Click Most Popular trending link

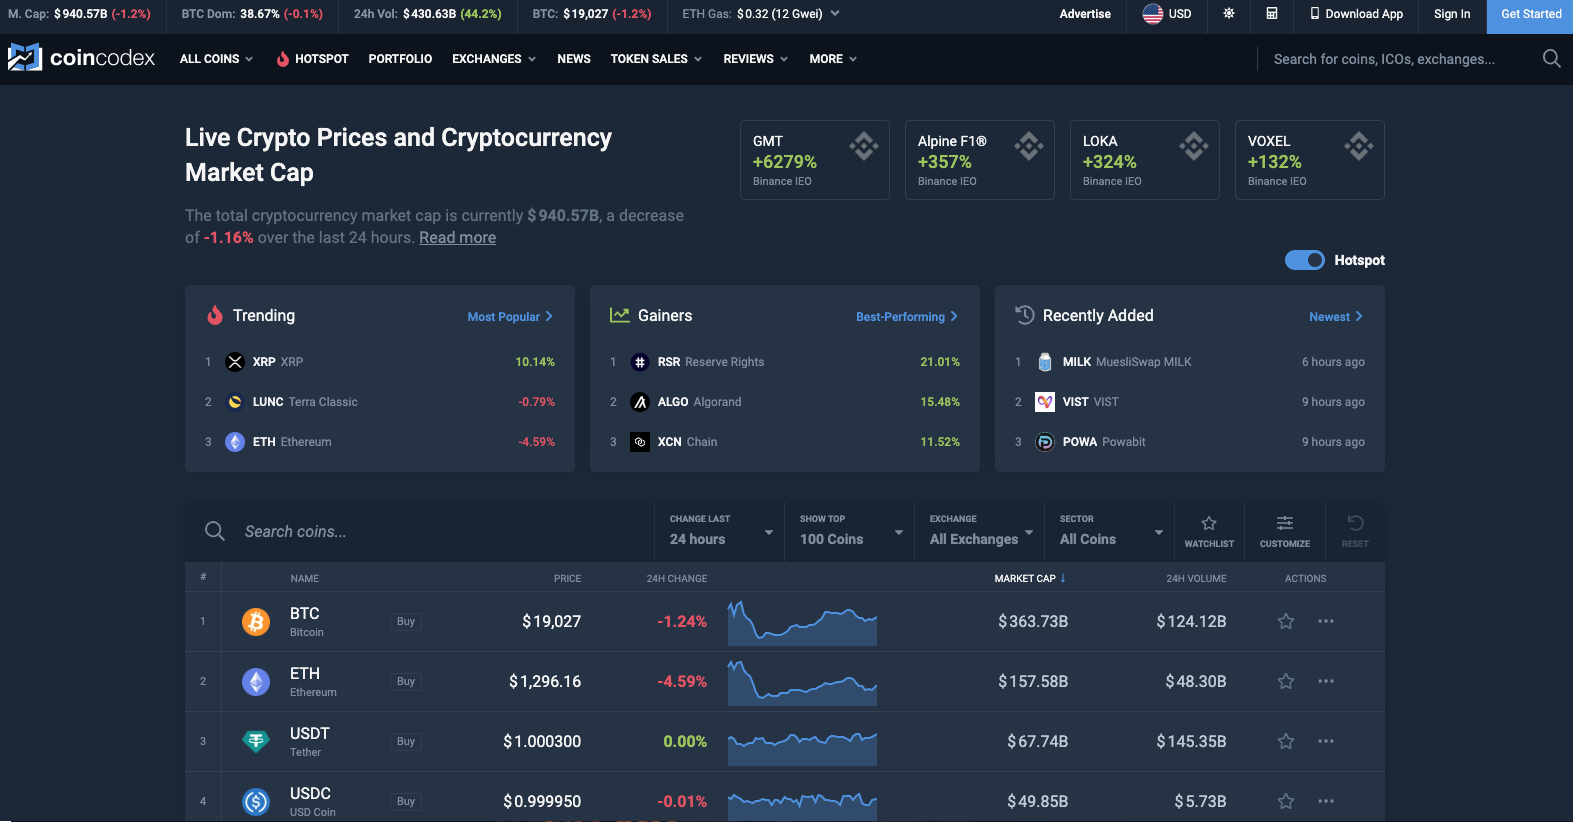tap(510, 317)
